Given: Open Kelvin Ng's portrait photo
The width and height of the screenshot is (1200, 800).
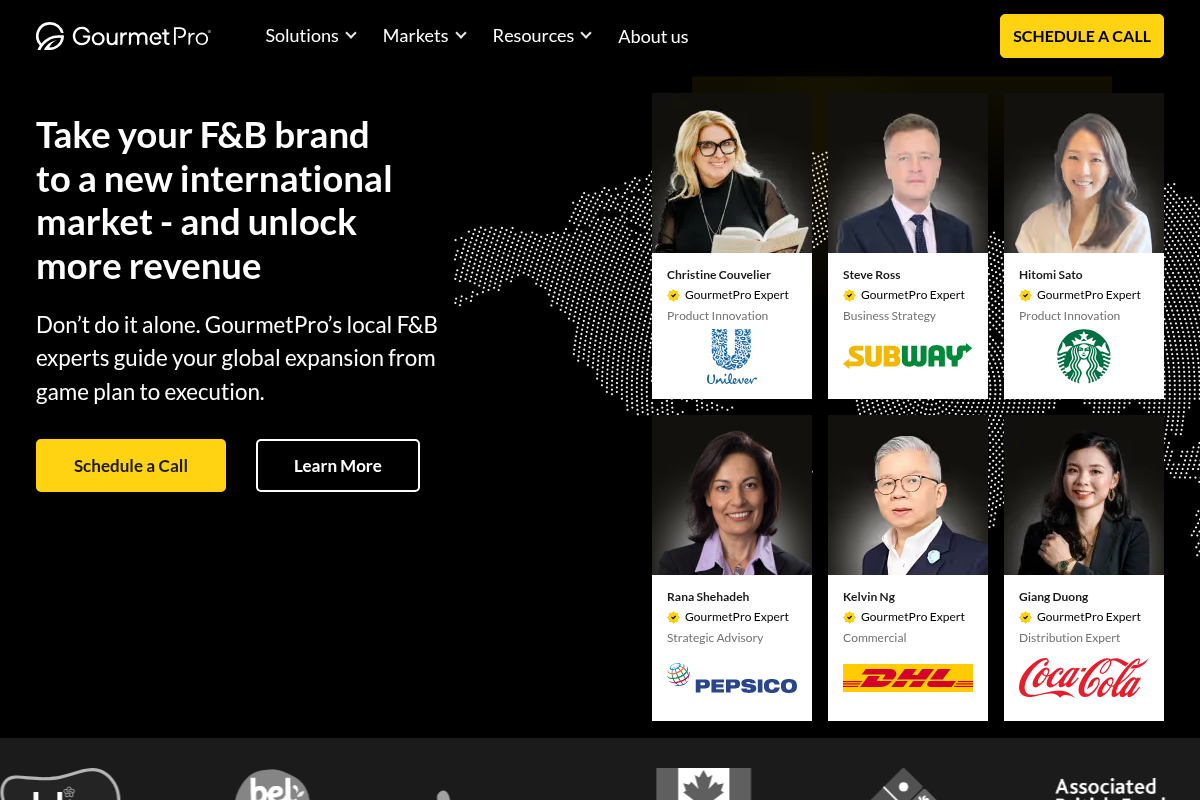Looking at the screenshot, I should [908, 495].
